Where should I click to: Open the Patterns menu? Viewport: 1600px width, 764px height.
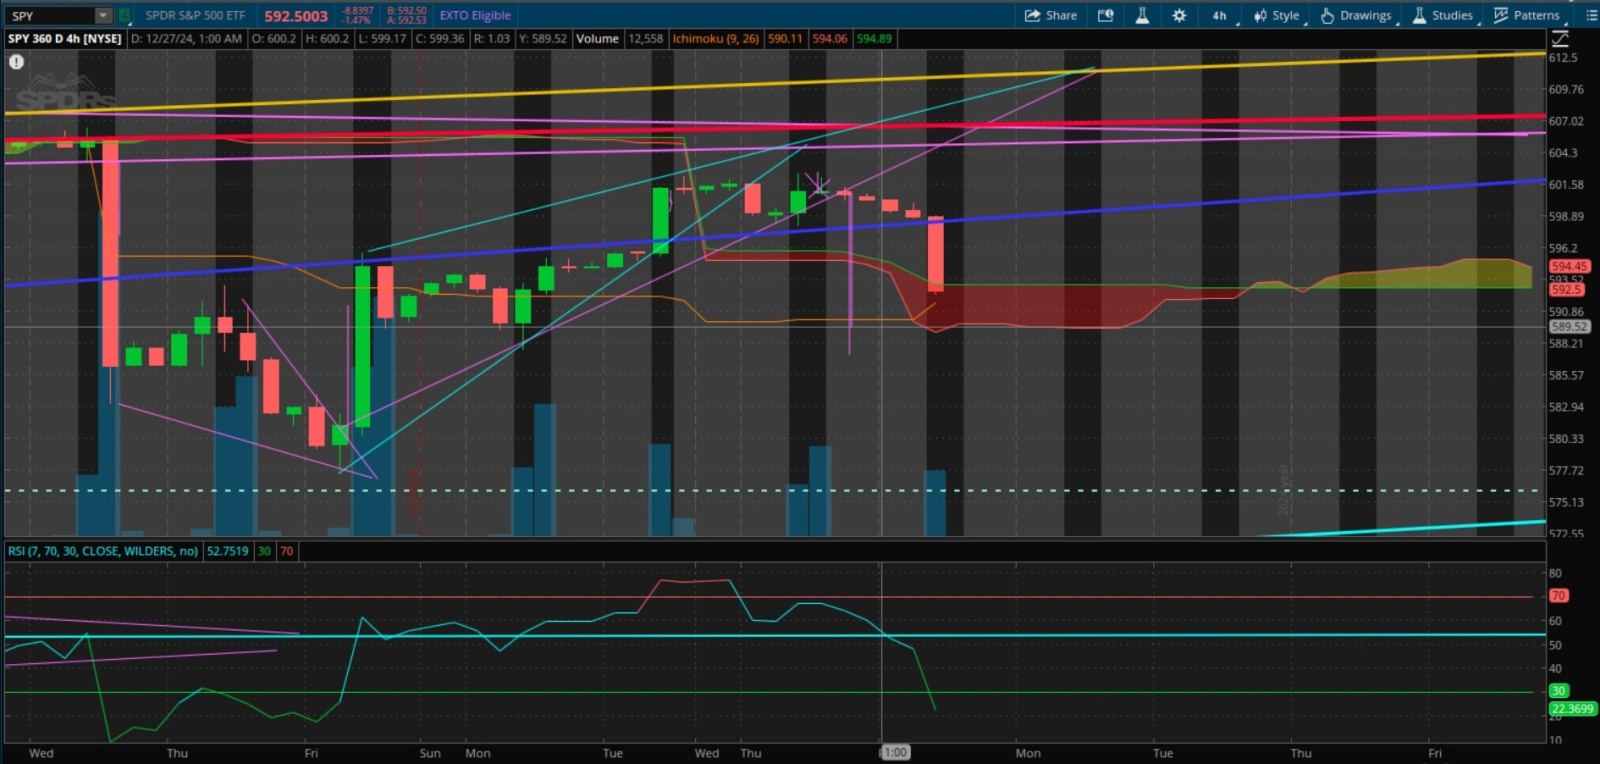[1527, 15]
